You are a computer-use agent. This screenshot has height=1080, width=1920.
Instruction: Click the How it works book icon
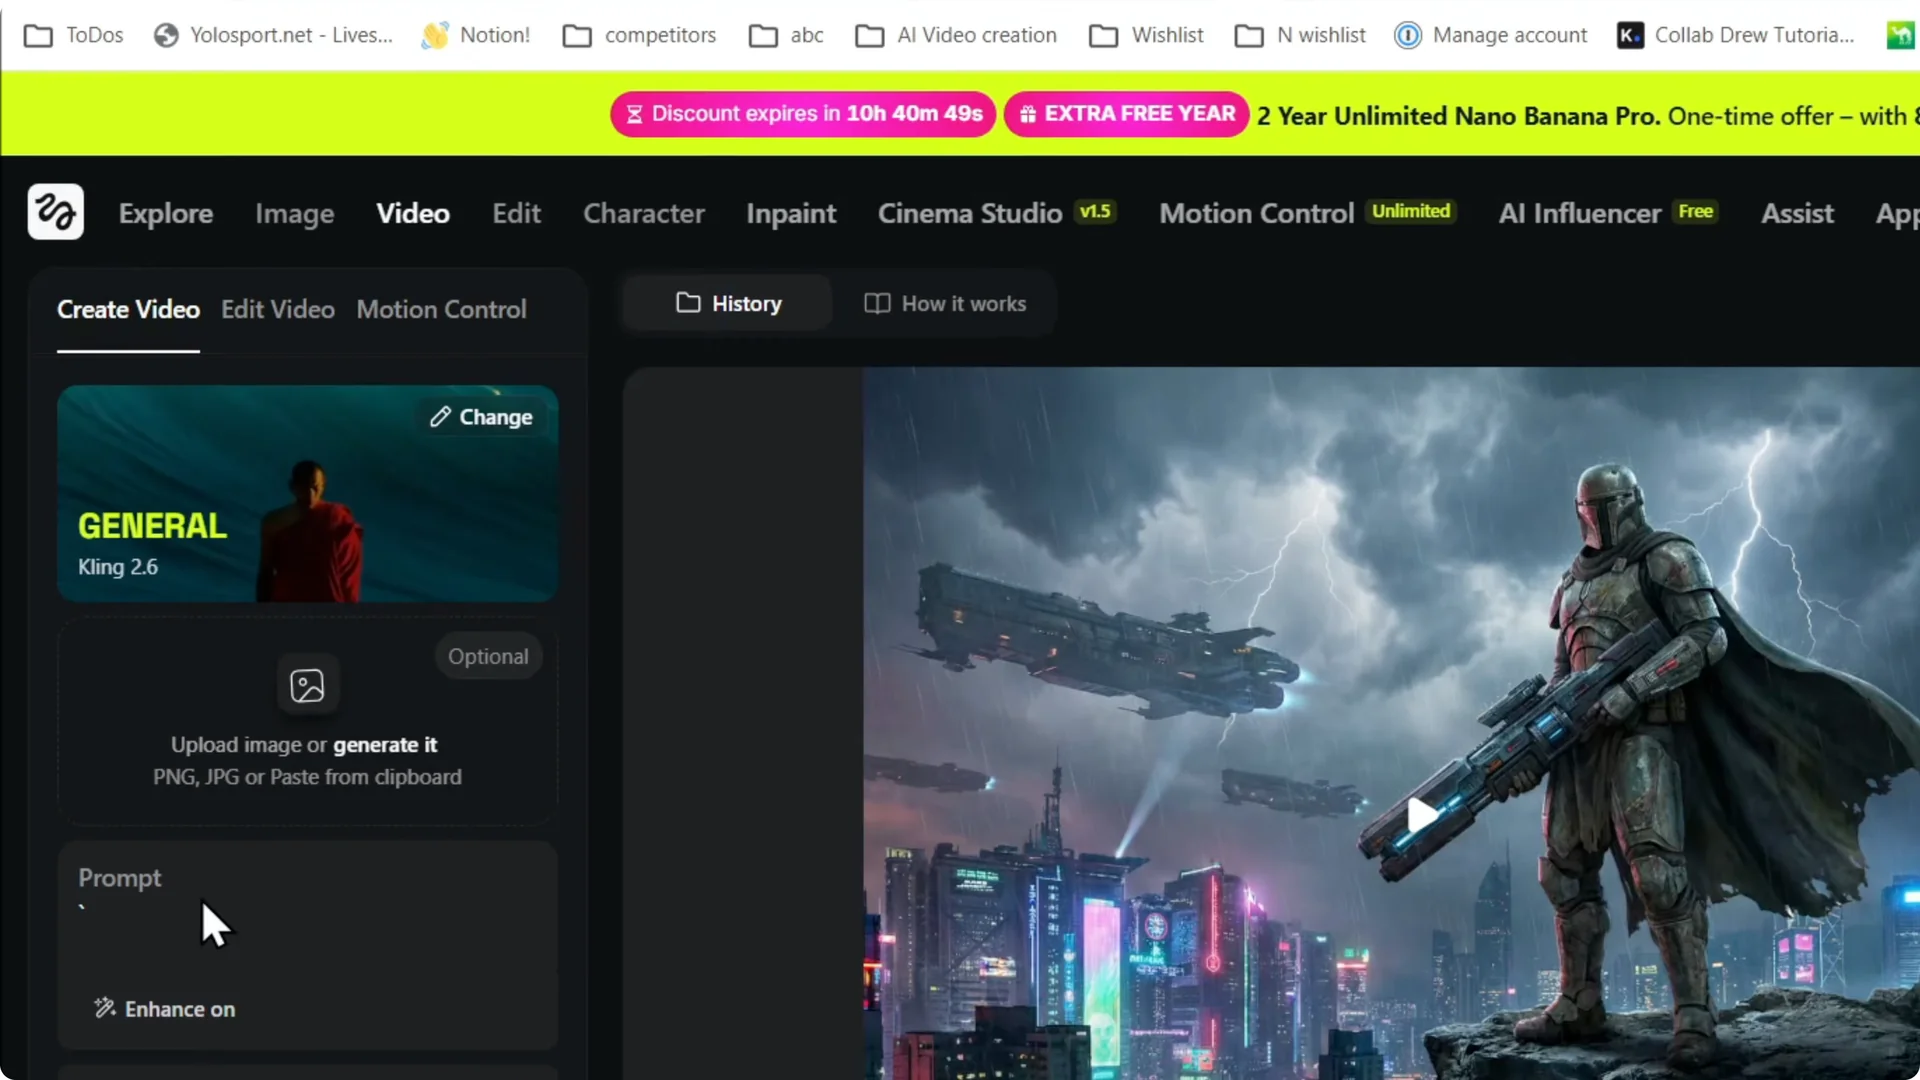pos(876,303)
